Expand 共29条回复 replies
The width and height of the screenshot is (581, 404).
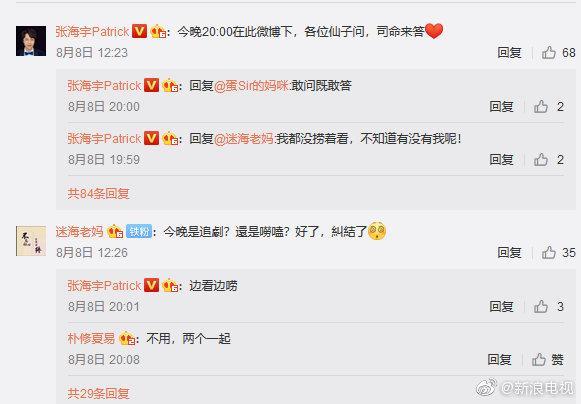tap(99, 394)
